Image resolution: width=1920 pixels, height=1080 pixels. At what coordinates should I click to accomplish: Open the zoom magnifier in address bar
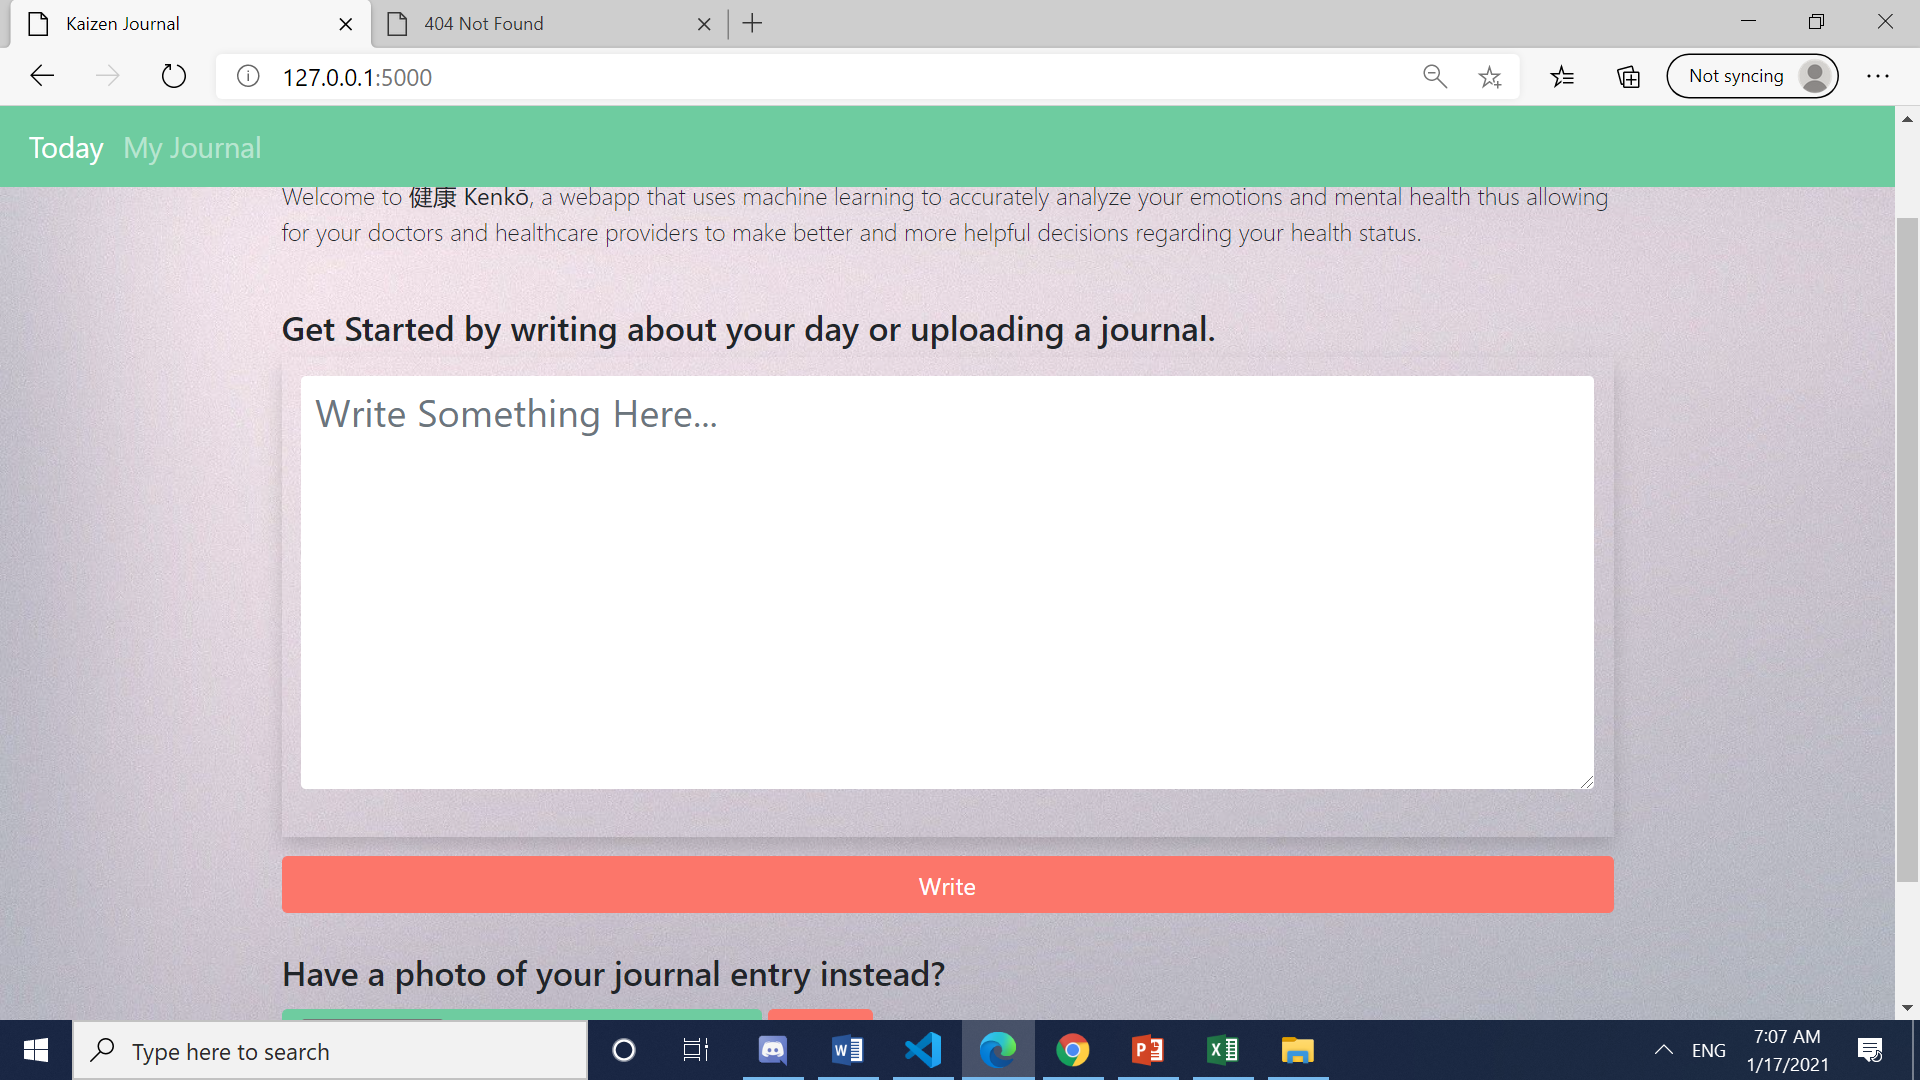[x=1434, y=76]
